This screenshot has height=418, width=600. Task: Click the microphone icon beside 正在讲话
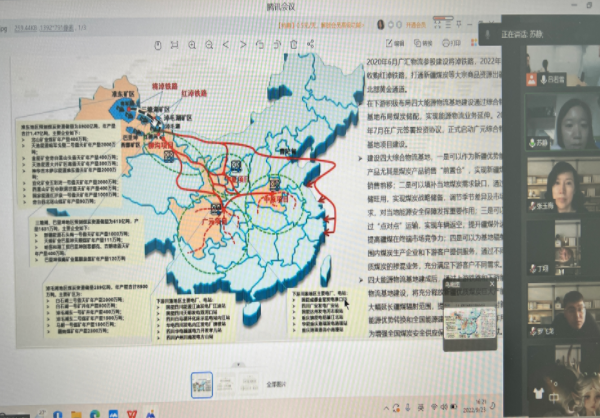click(x=487, y=34)
